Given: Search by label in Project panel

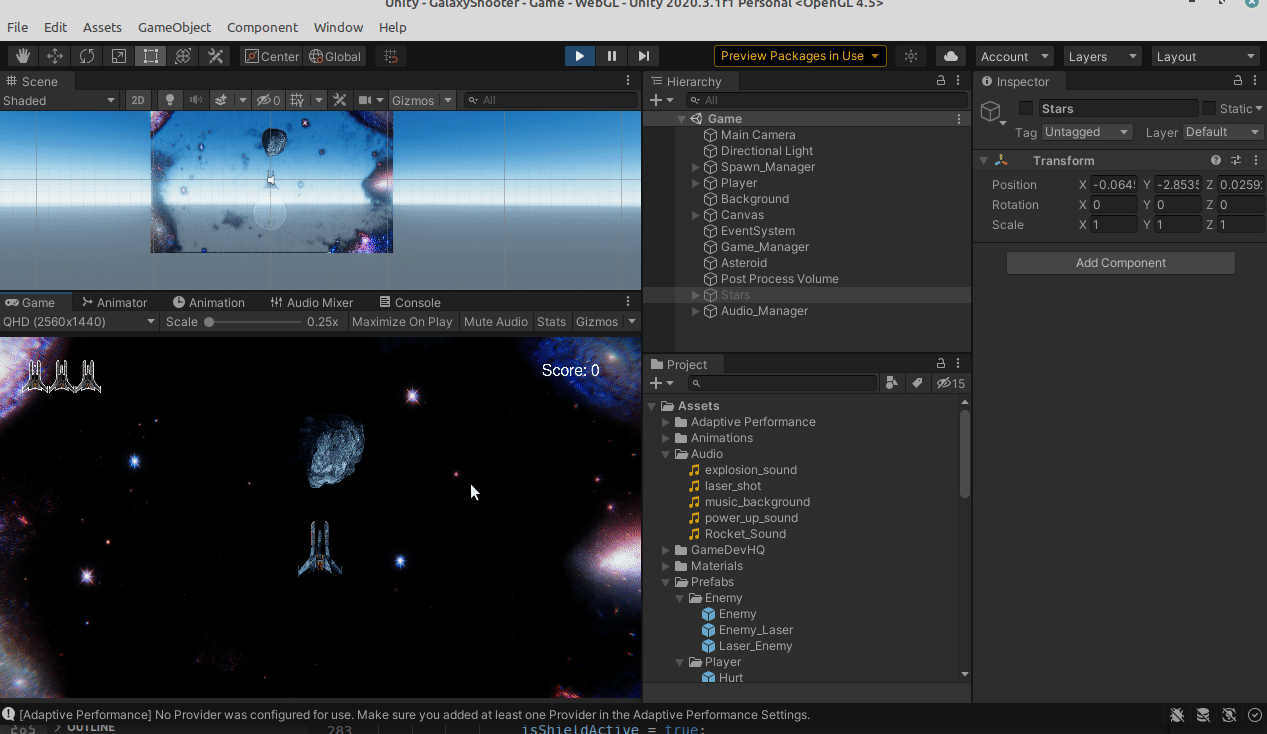Looking at the screenshot, I should pos(917,383).
